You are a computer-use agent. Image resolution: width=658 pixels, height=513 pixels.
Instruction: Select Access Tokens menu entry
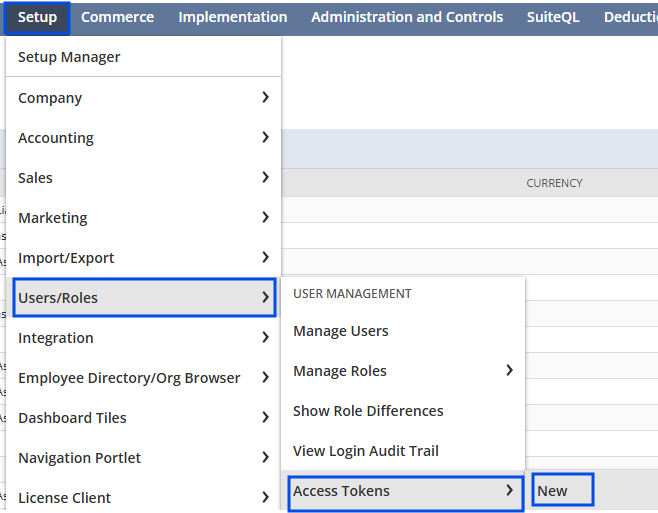(406, 491)
